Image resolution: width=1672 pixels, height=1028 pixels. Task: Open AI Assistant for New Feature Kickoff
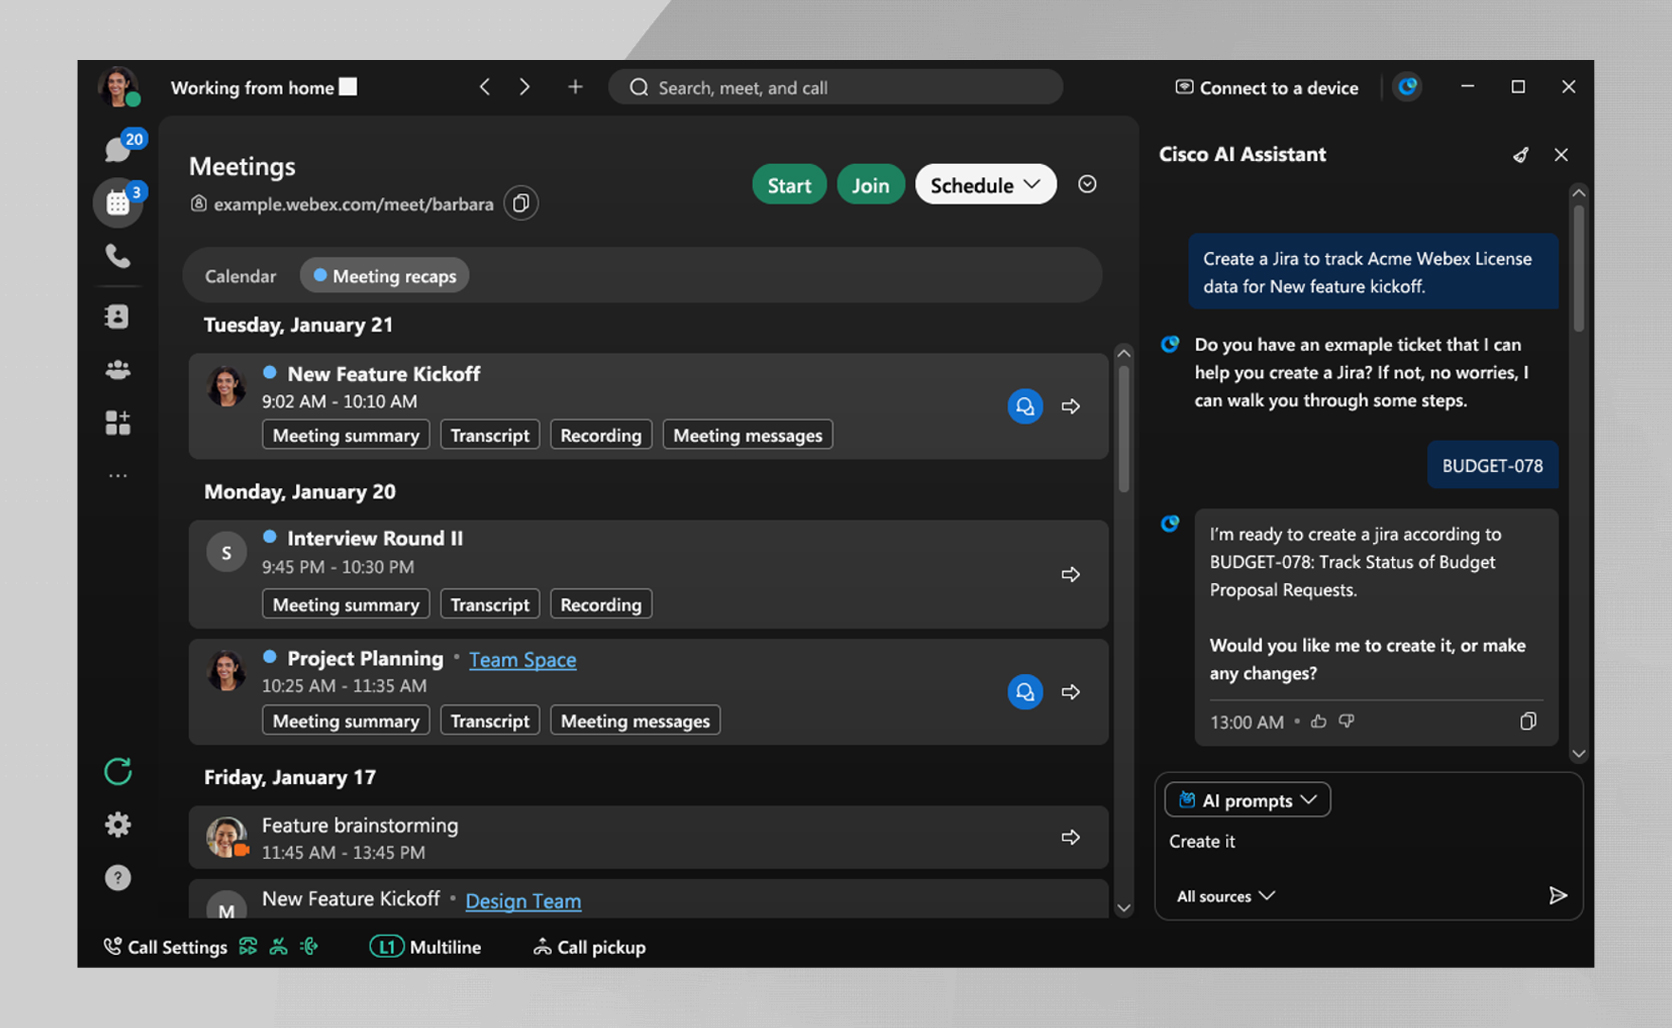[1024, 406]
